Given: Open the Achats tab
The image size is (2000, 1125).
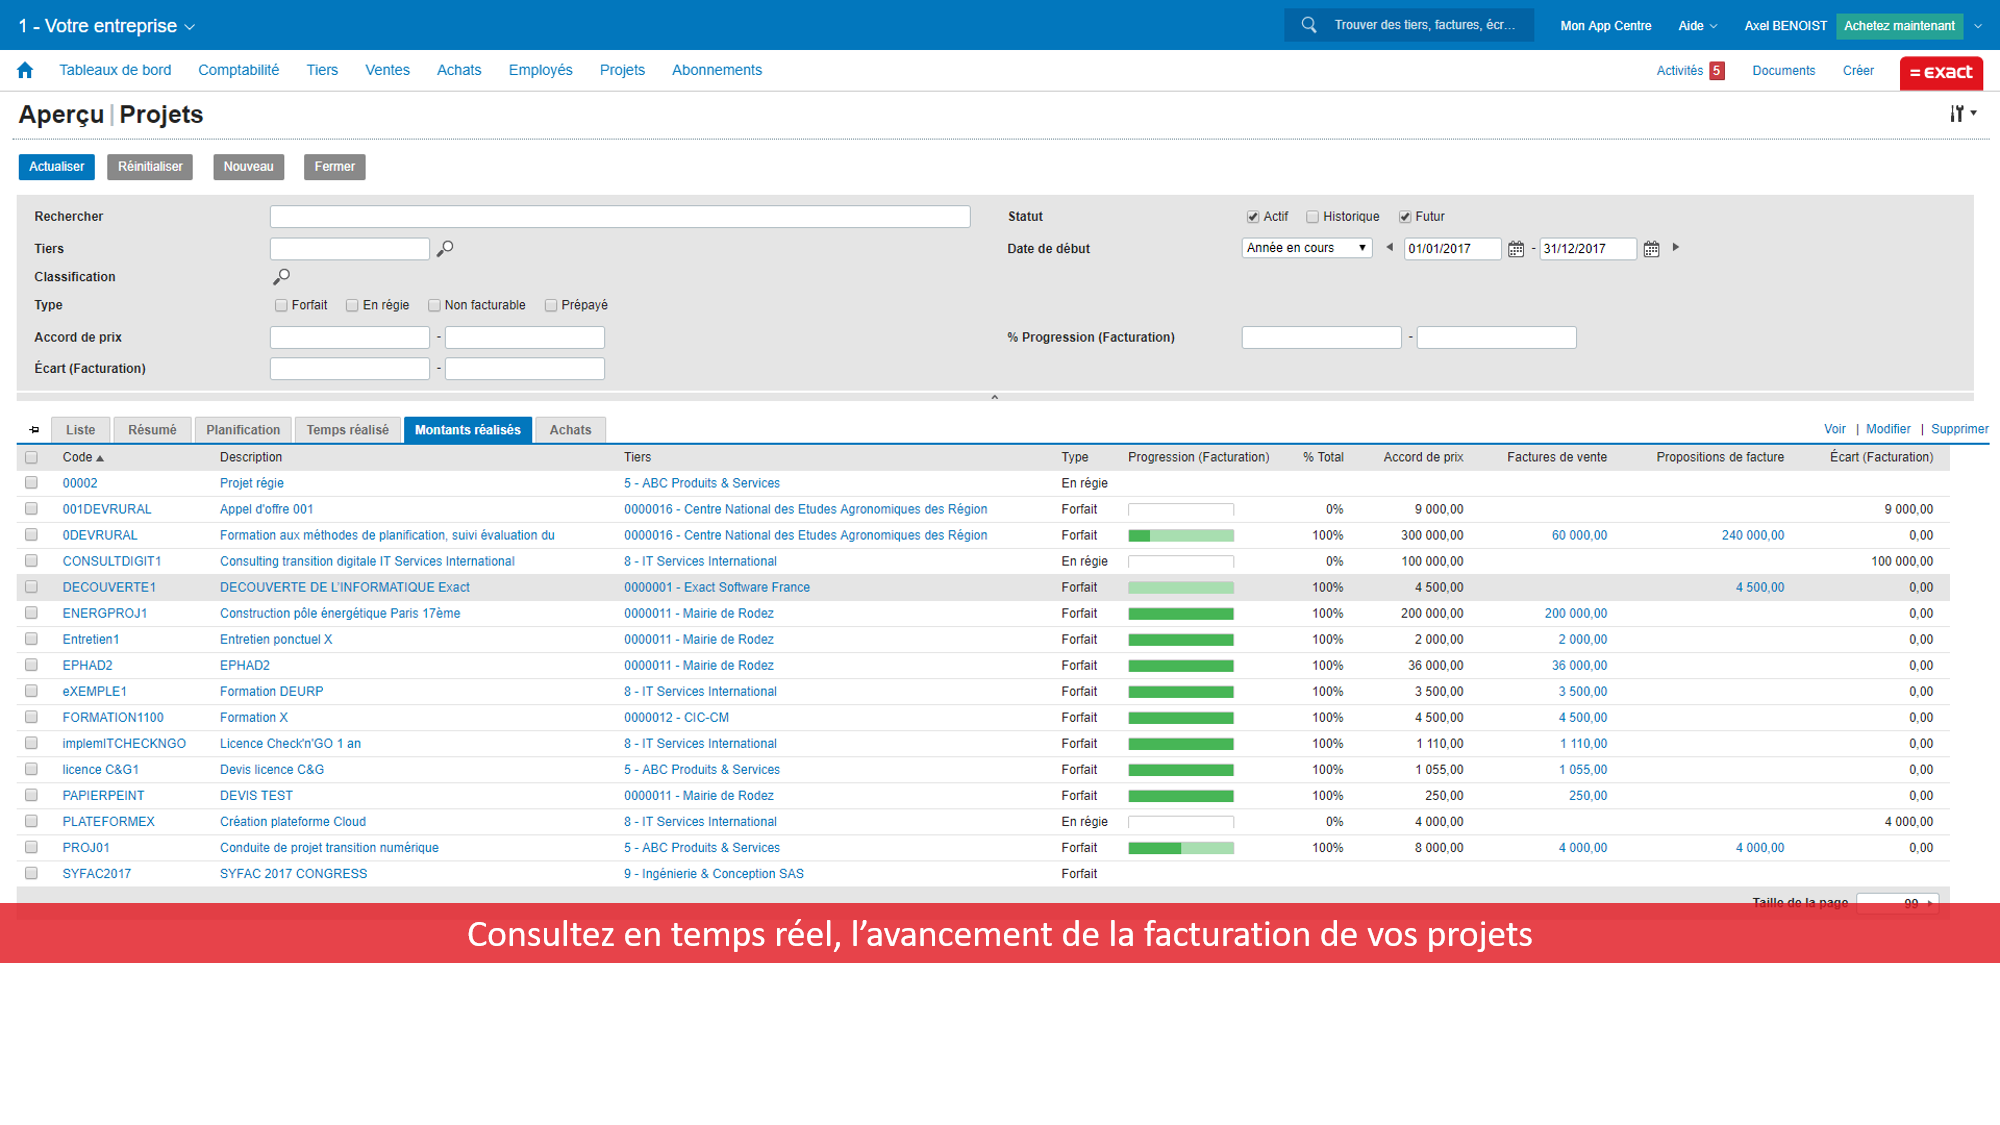Looking at the screenshot, I should (x=571, y=430).
